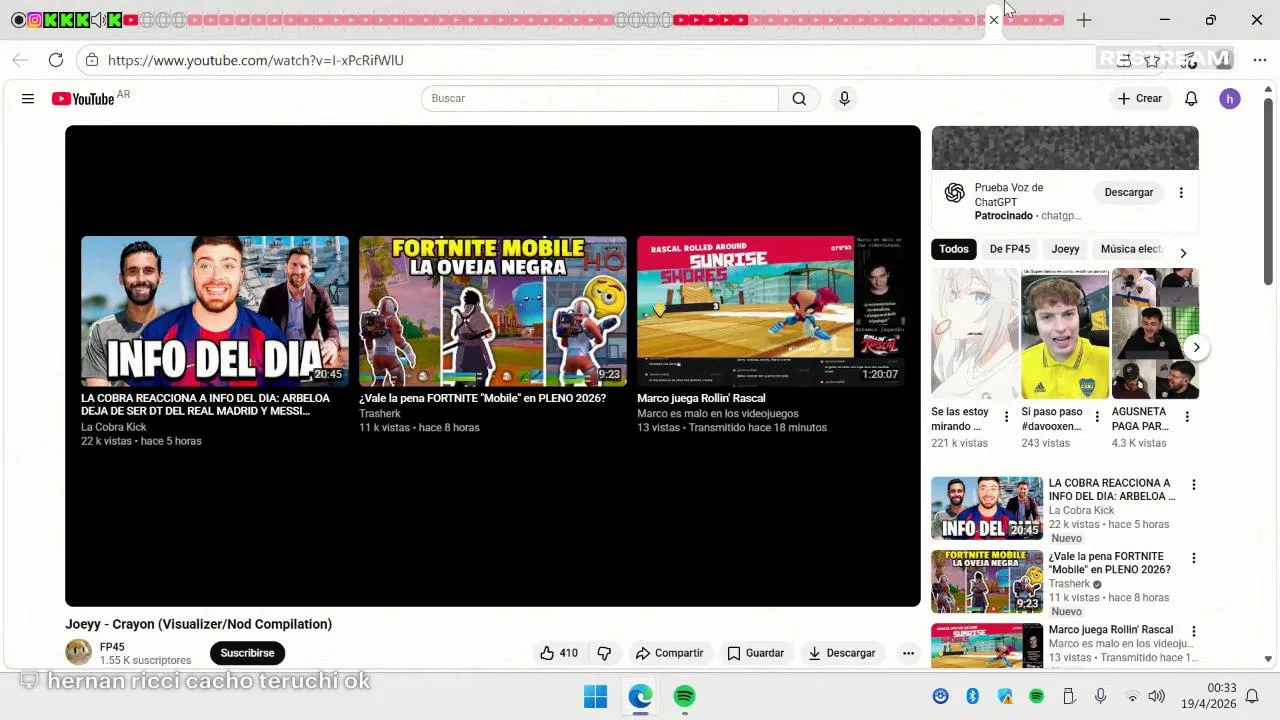This screenshot has width=1280, height=720.
Task: Open Spotify from the taskbar
Action: (x=684, y=696)
